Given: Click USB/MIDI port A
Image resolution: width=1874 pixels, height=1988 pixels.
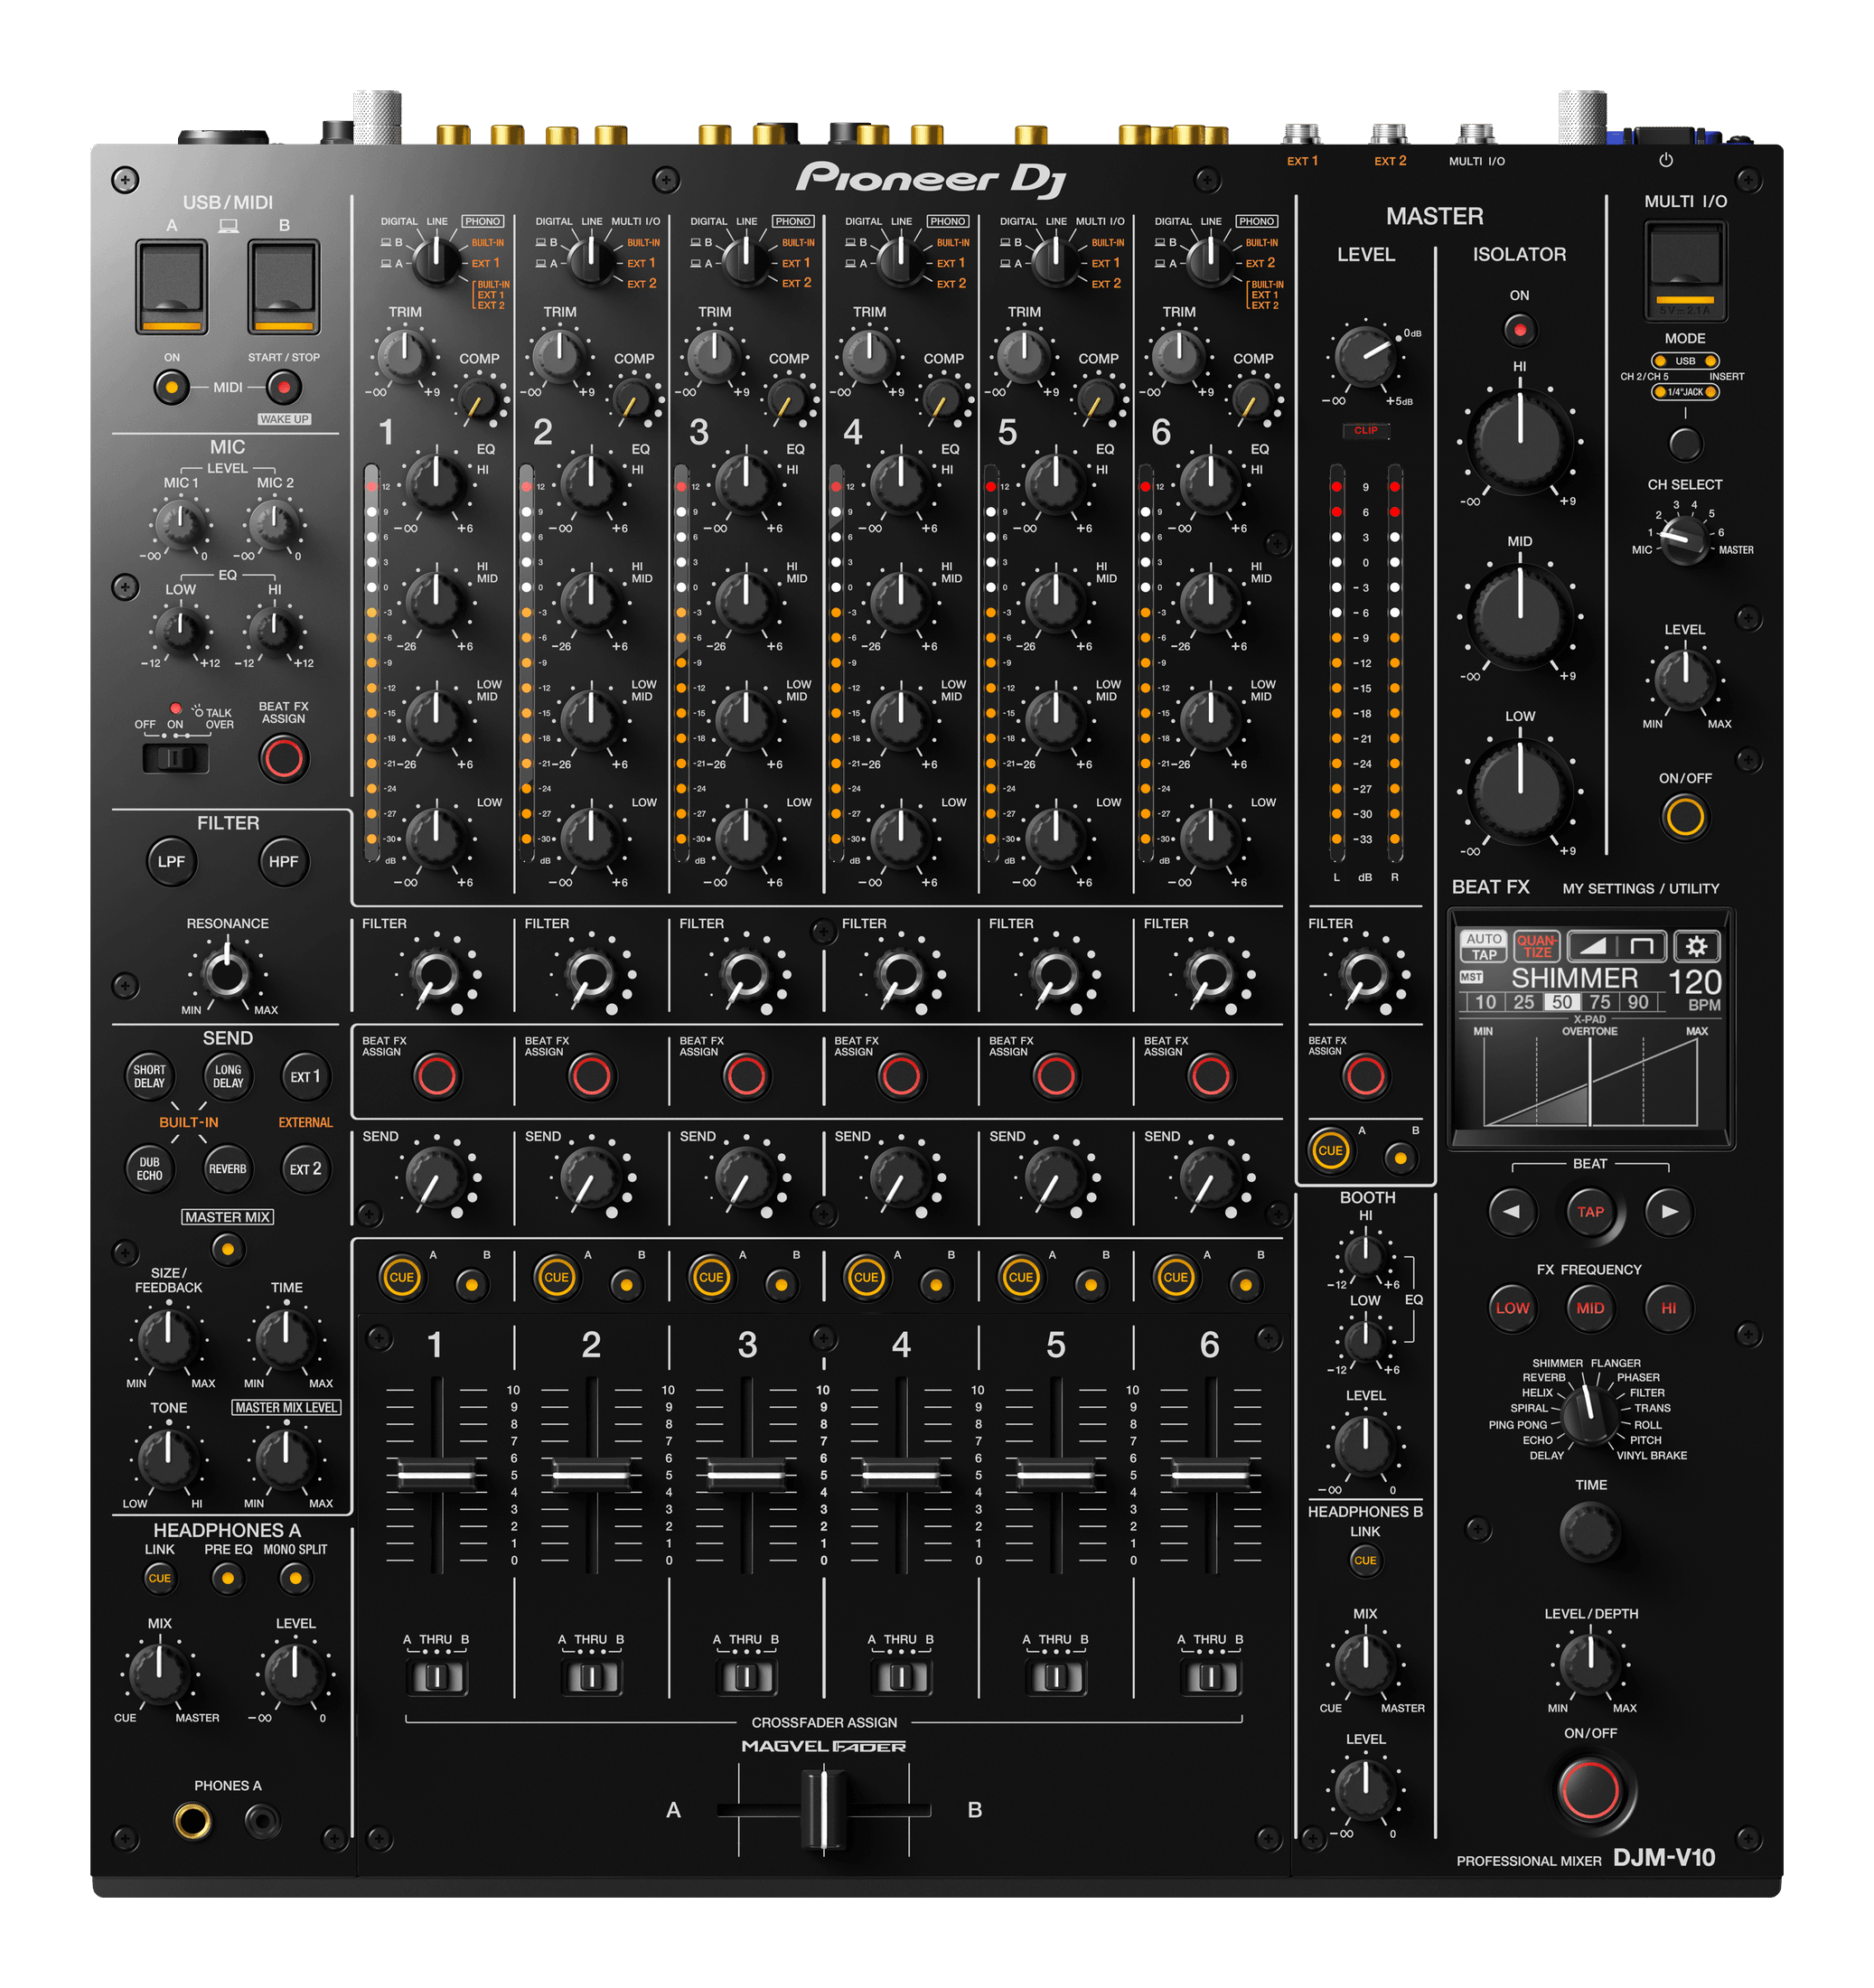Looking at the screenshot, I should tap(172, 287).
